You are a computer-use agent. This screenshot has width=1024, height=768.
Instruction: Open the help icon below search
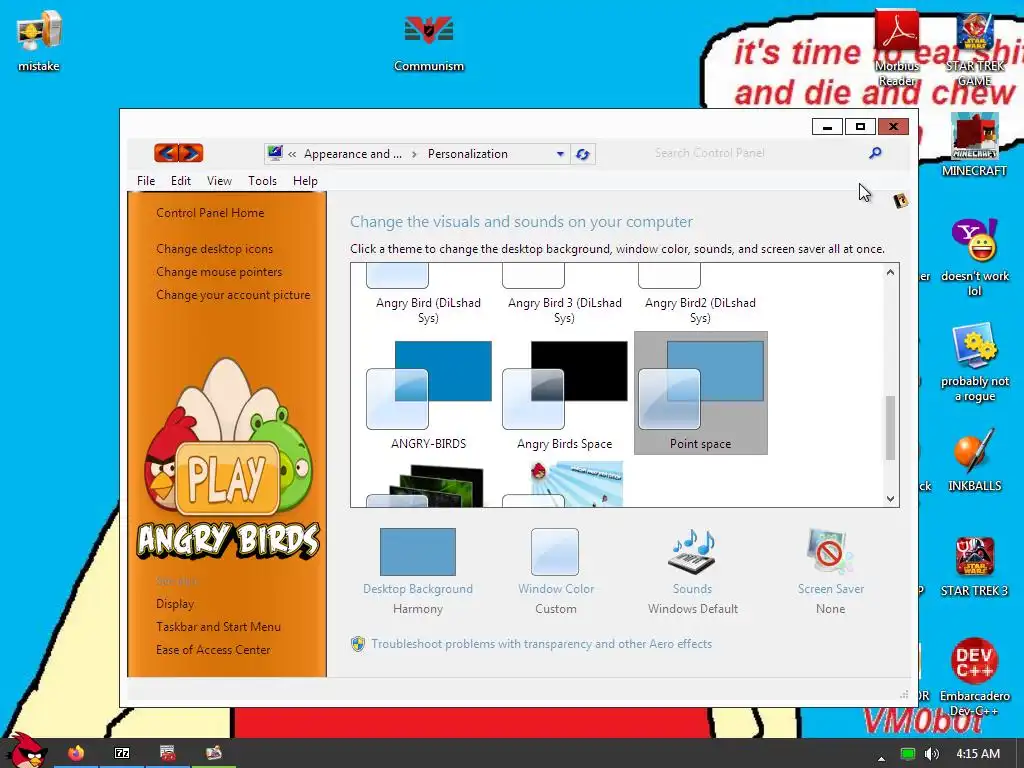901,200
